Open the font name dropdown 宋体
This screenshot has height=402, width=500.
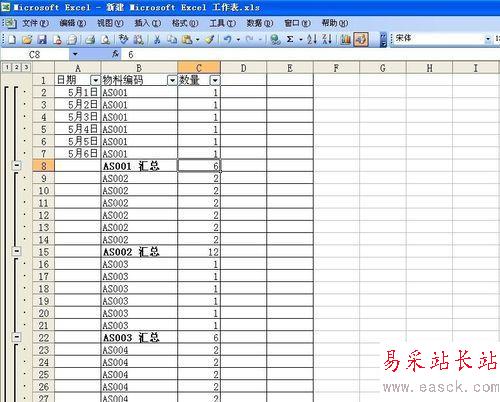(488, 39)
